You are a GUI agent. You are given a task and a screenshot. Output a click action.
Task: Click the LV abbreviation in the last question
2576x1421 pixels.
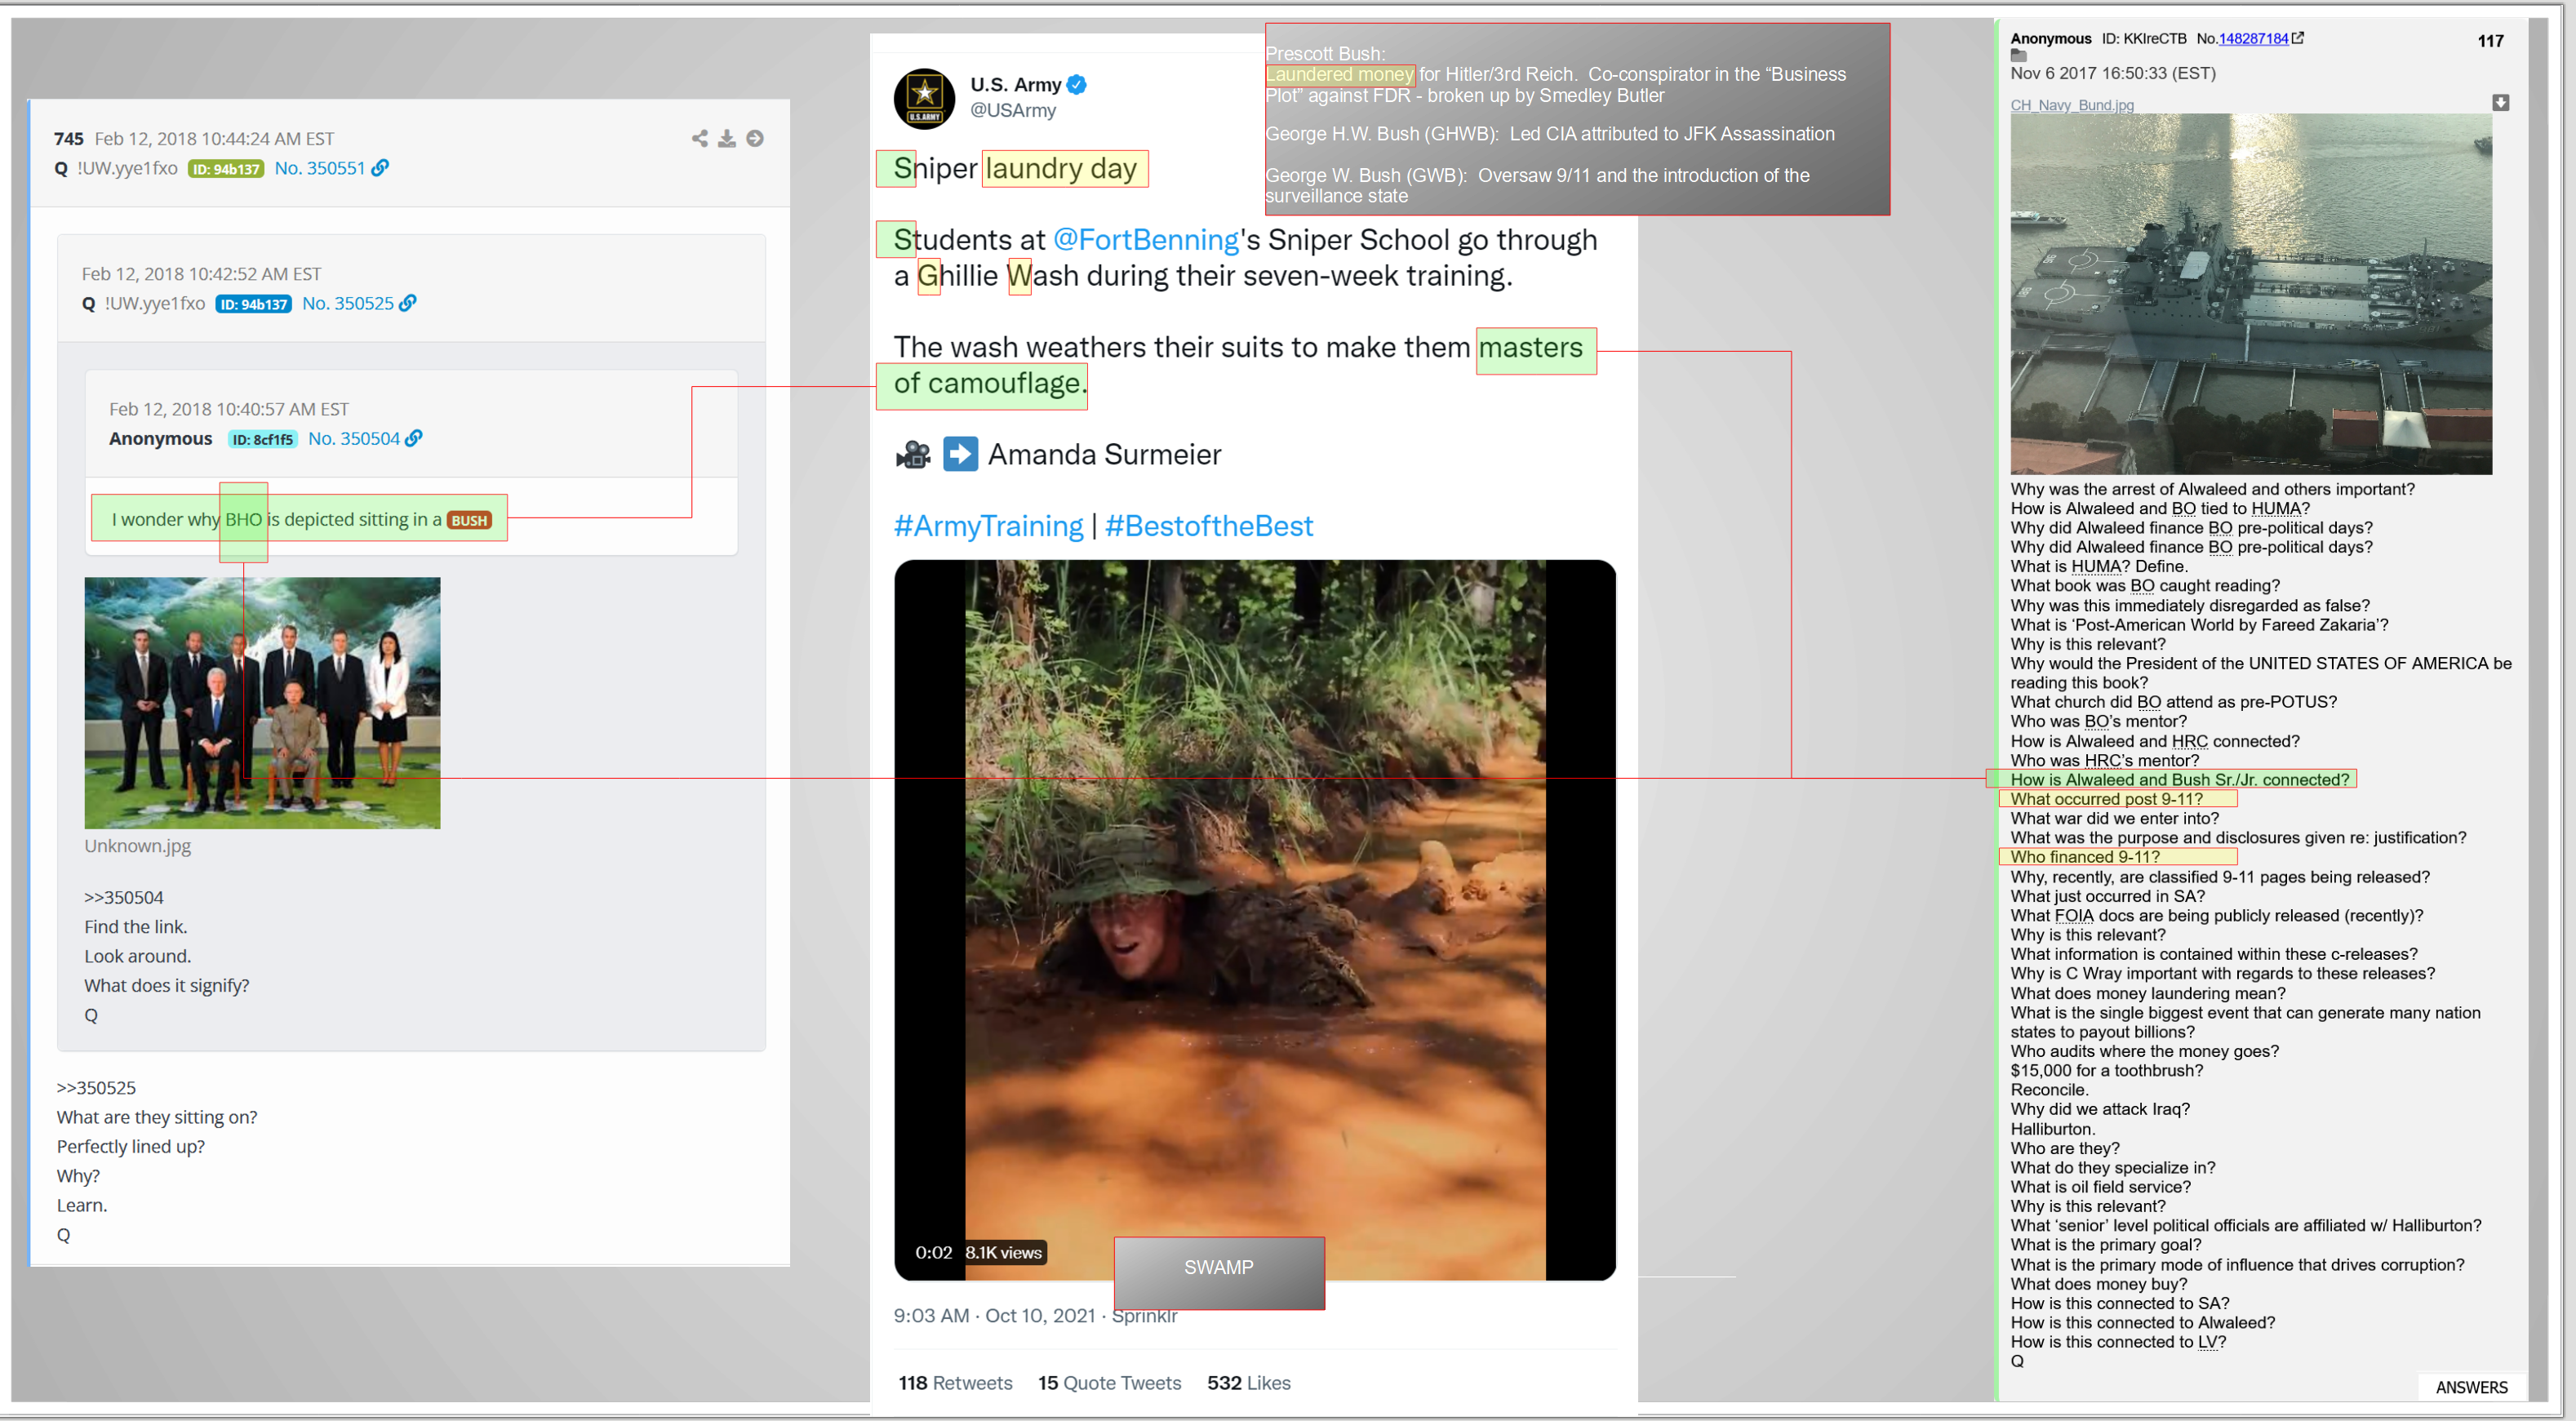point(2207,1342)
